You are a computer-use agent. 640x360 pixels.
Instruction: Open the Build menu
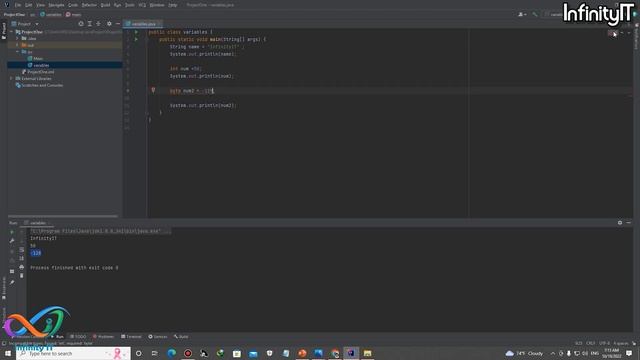point(105,5)
